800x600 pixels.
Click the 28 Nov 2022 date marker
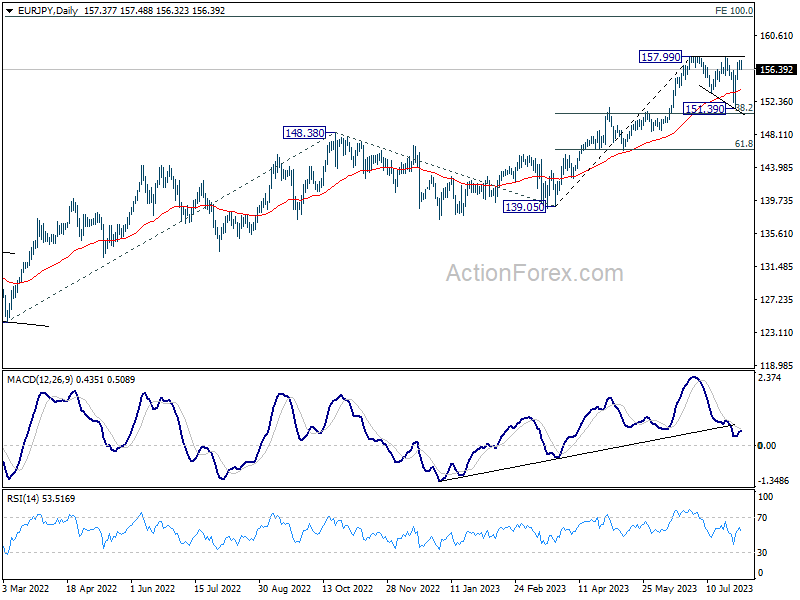pos(413,588)
